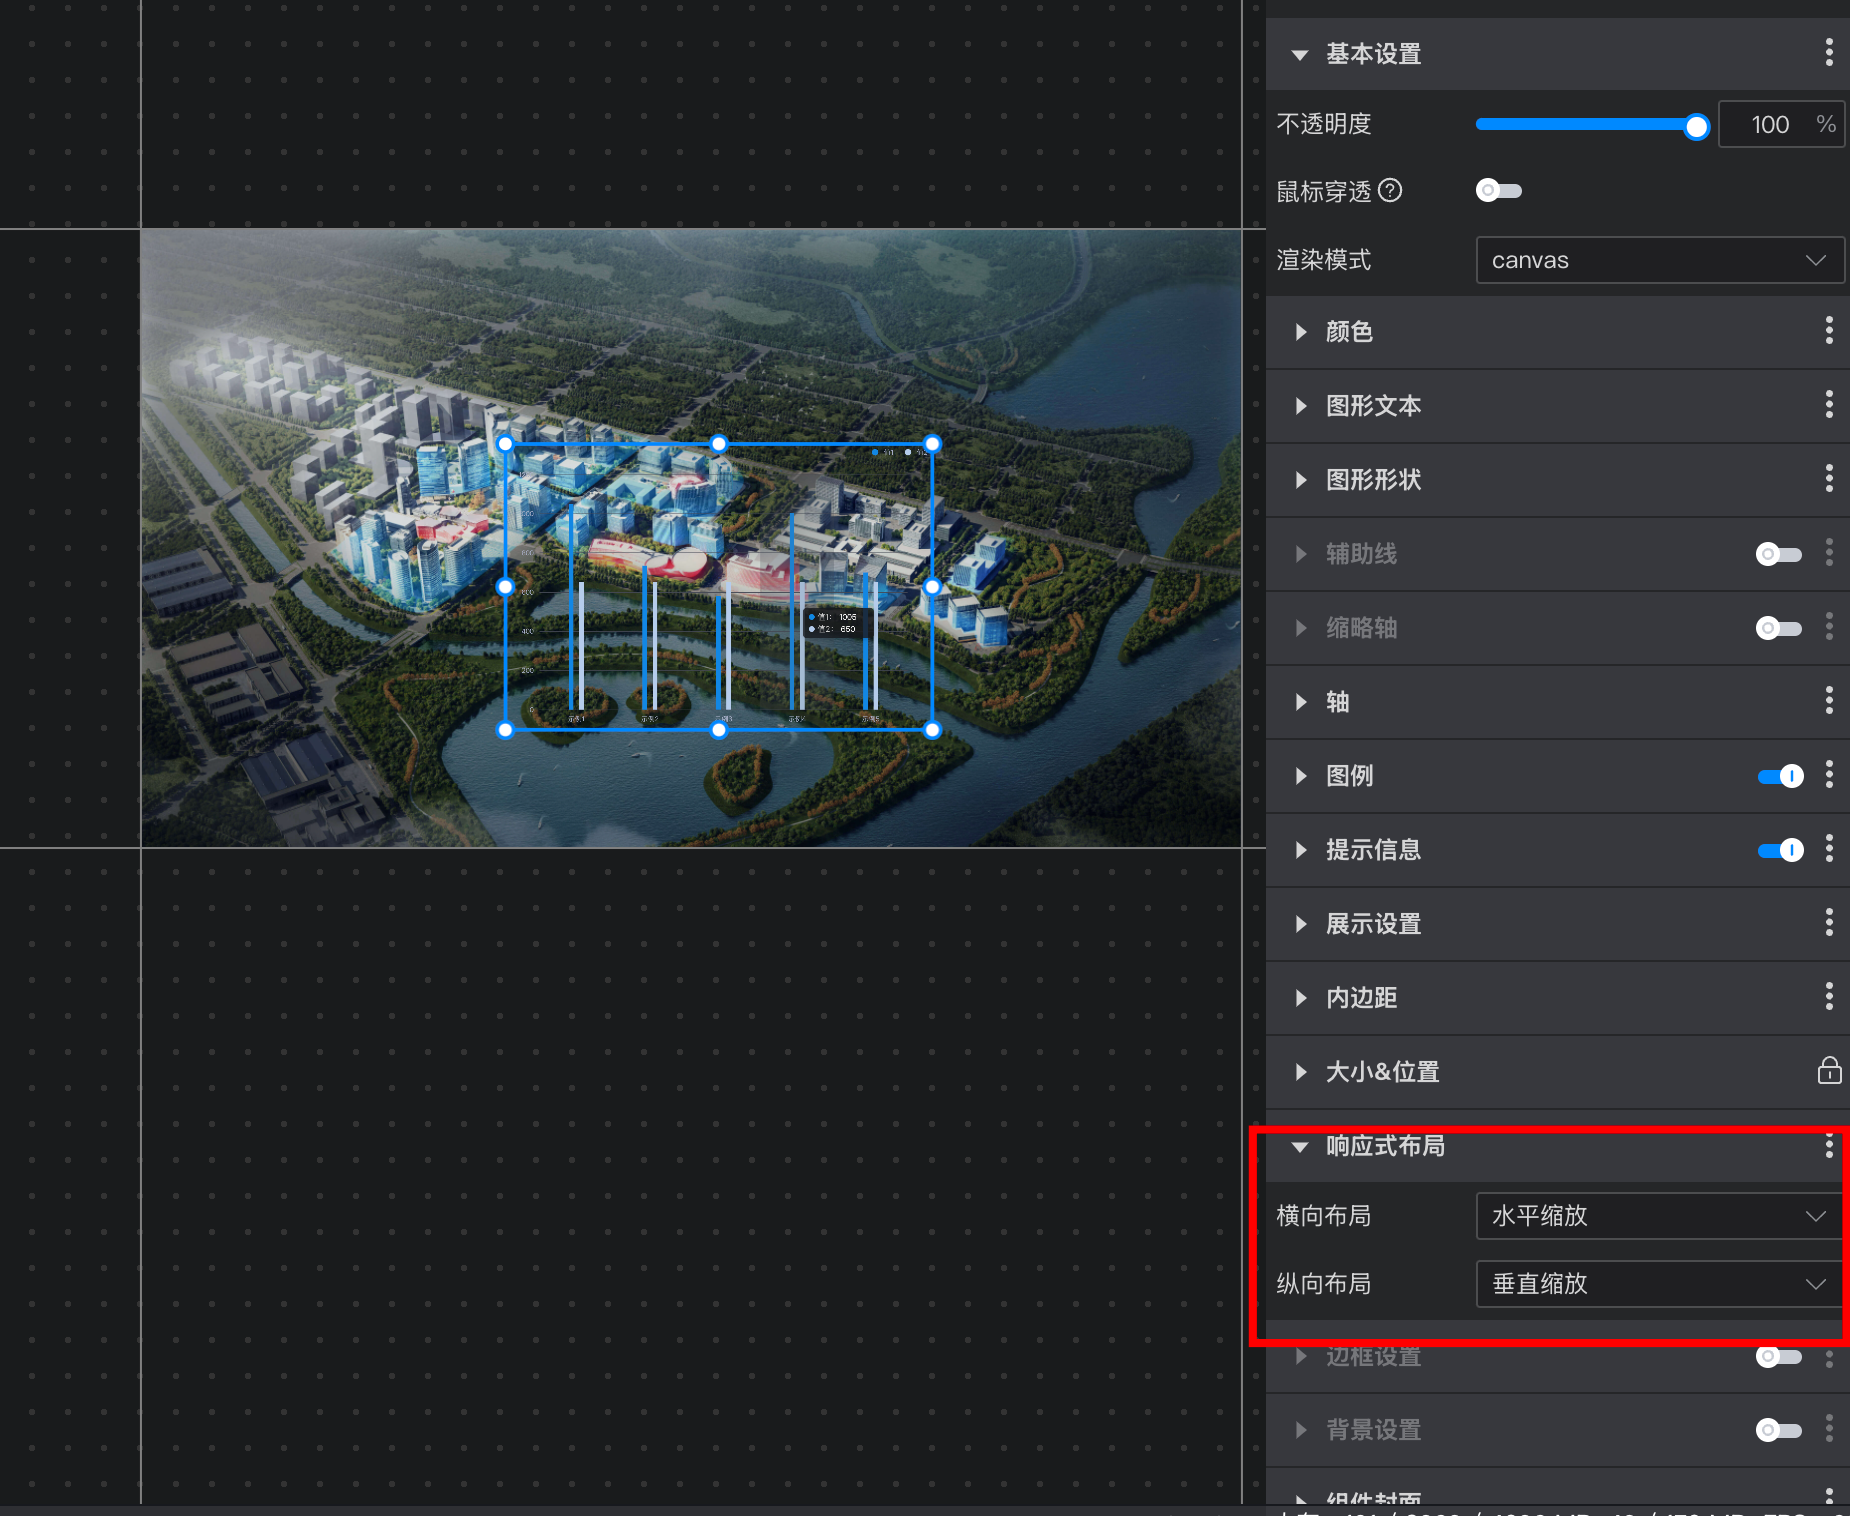
Task: Disable the 提示信息 toggle
Action: point(1780,850)
